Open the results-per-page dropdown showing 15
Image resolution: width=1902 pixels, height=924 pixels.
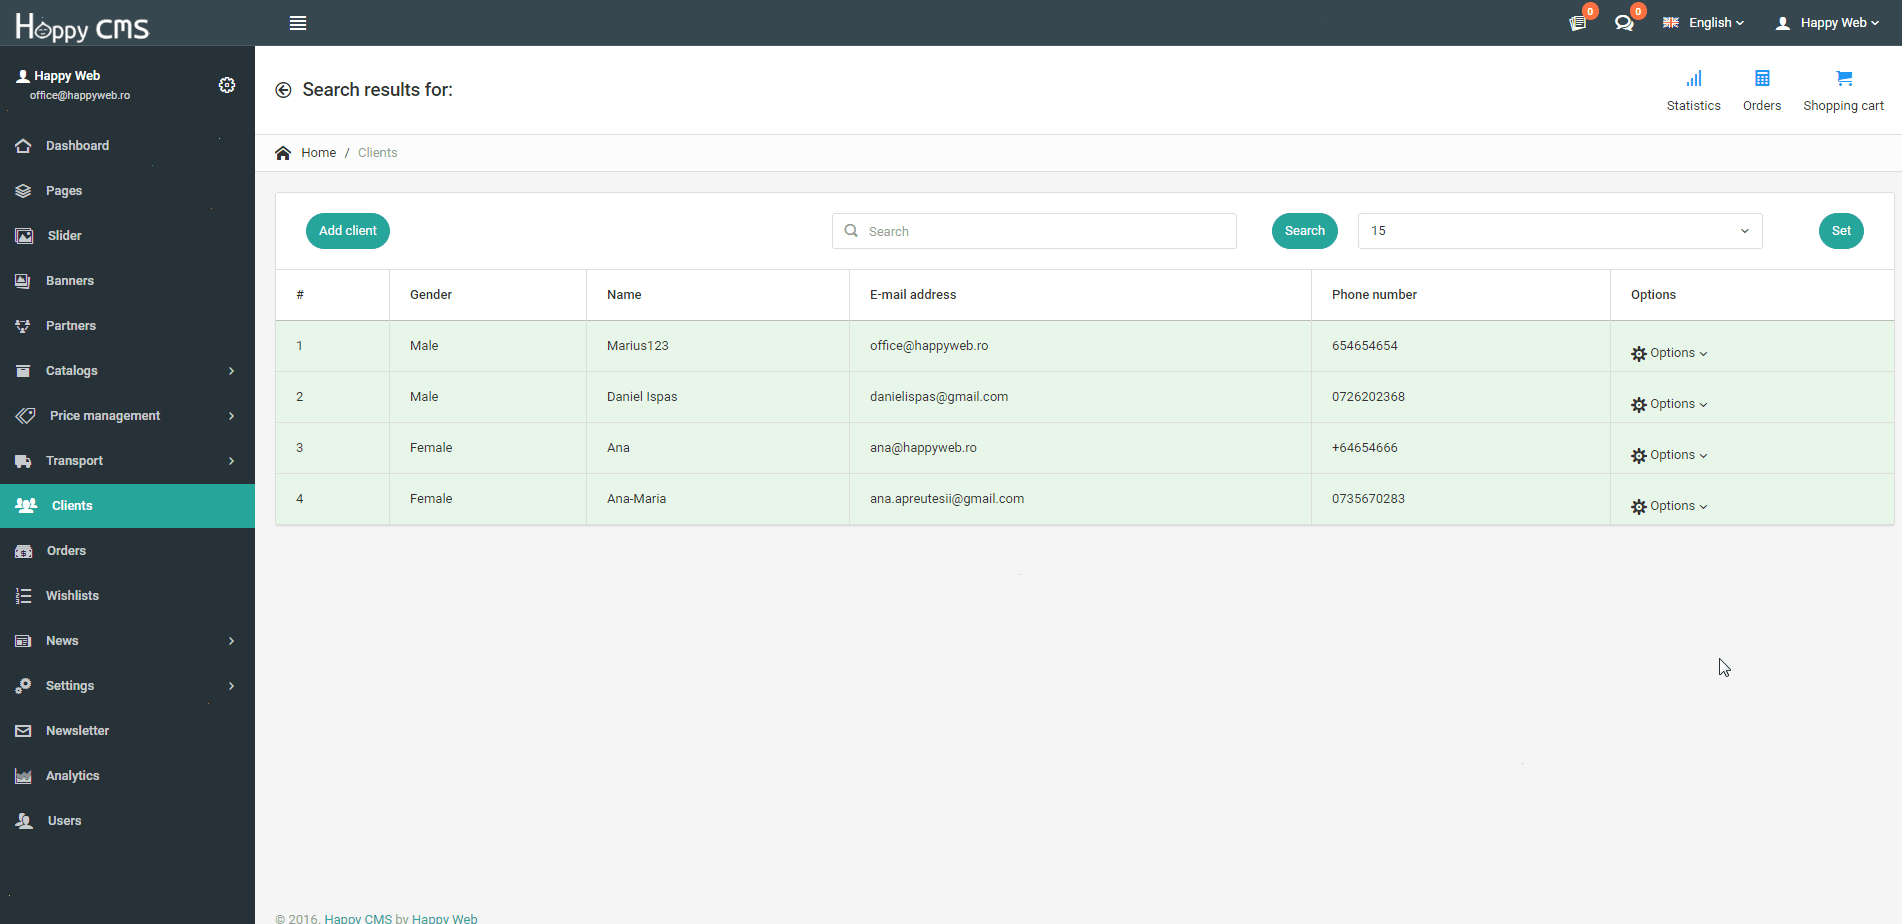pos(1560,231)
